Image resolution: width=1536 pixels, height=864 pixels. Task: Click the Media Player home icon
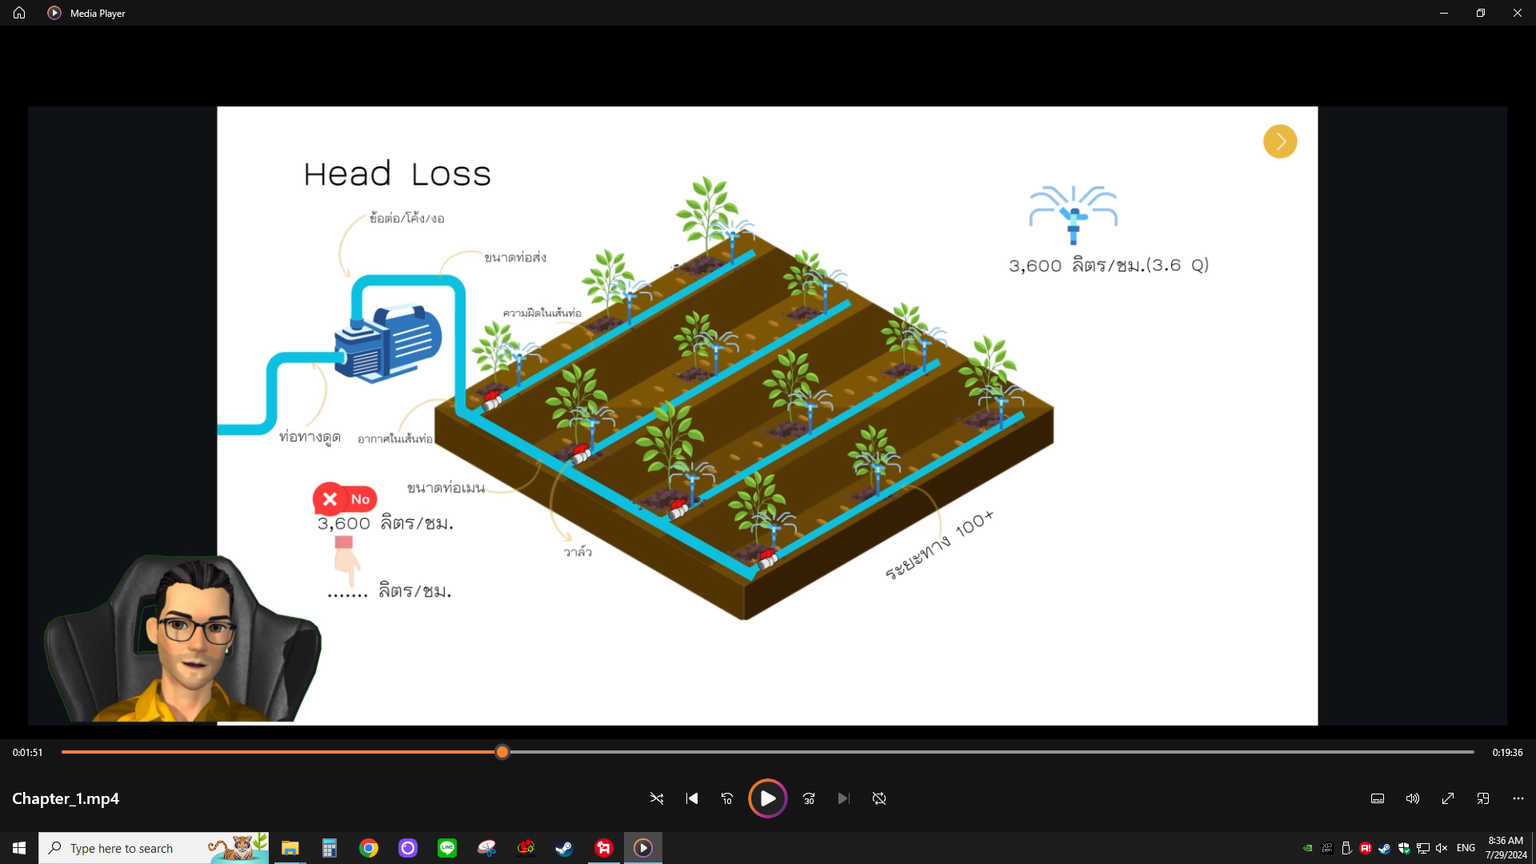19,13
